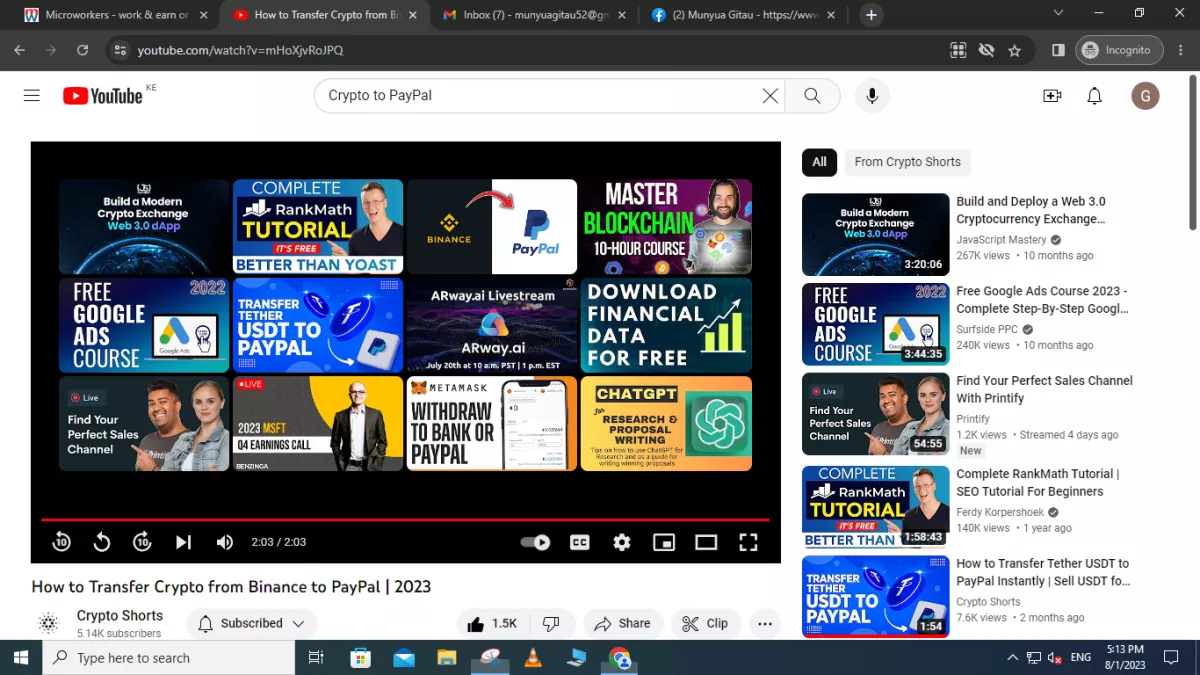
Task: Switch video to miniplayer mode
Action: 664,542
